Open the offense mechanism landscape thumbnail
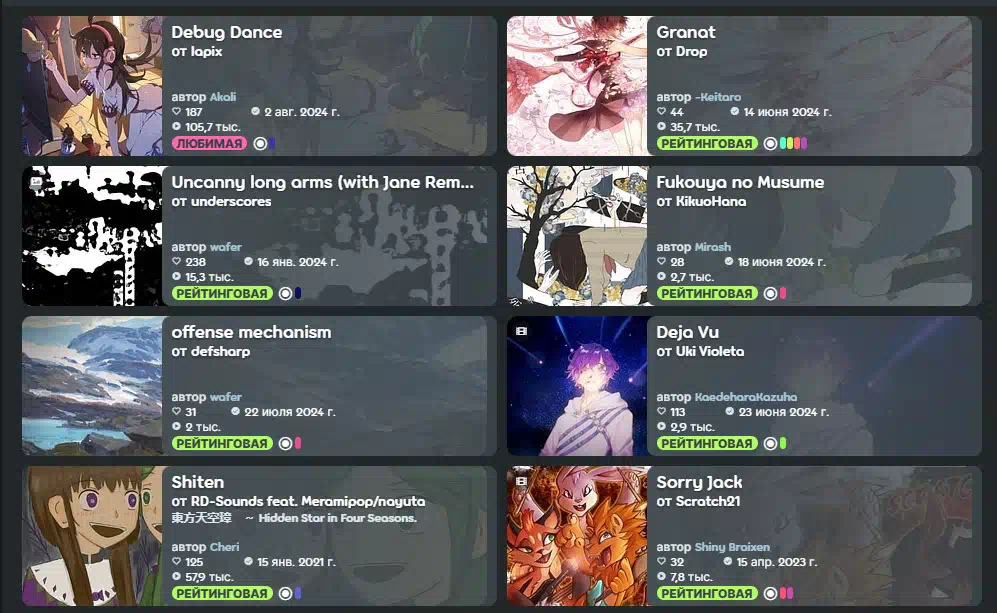The width and height of the screenshot is (997, 613). tap(93, 386)
